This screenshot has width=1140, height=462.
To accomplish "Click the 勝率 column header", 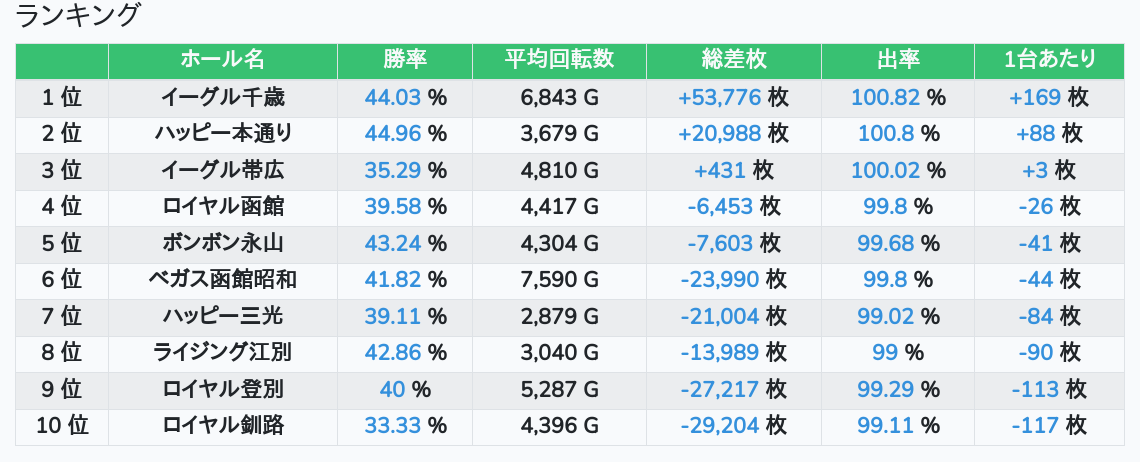I will [405, 60].
